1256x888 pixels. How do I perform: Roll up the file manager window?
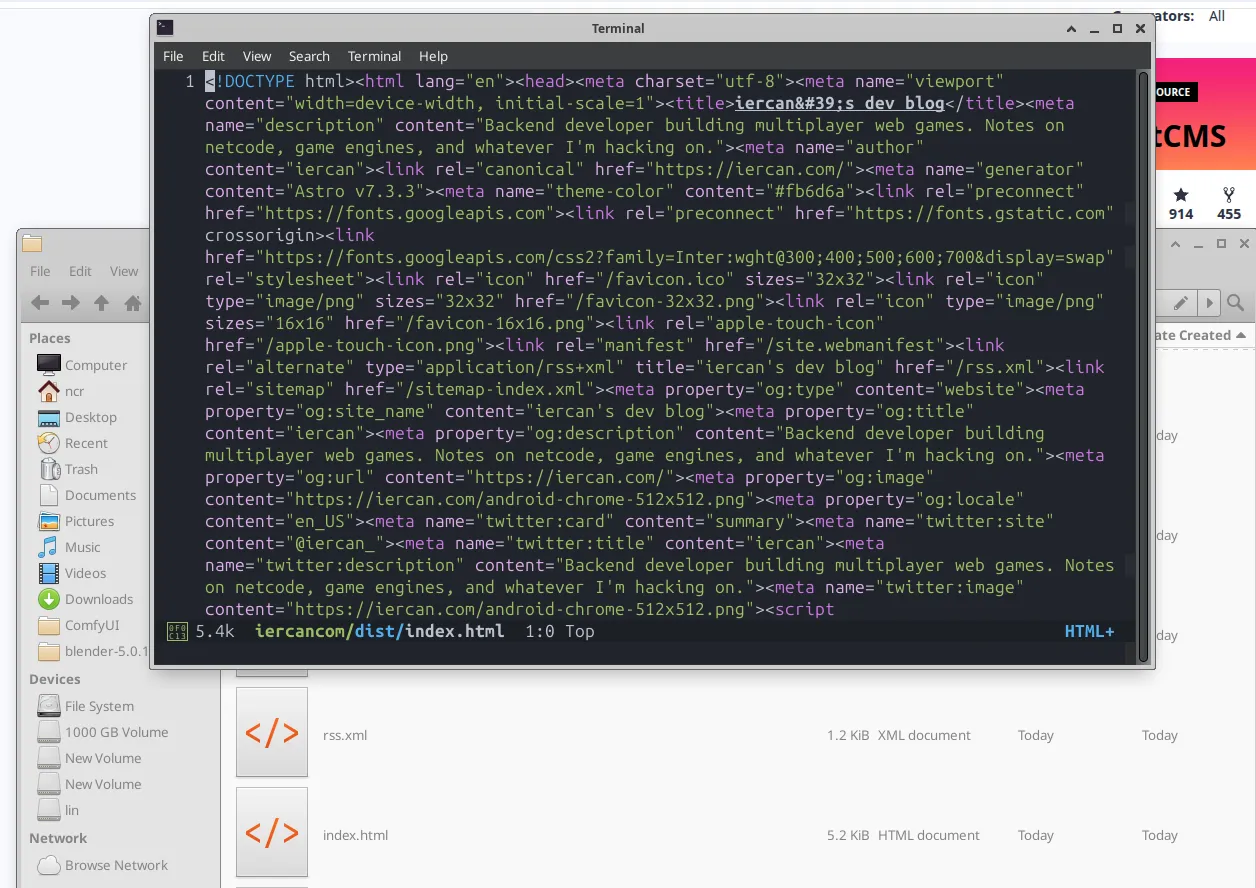(x=1174, y=244)
